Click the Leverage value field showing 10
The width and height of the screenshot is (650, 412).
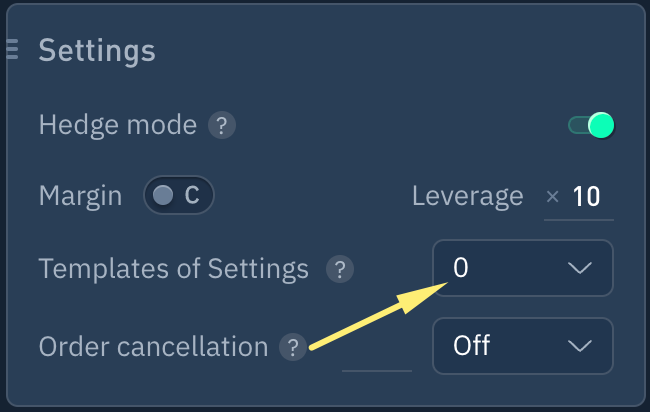click(x=587, y=196)
